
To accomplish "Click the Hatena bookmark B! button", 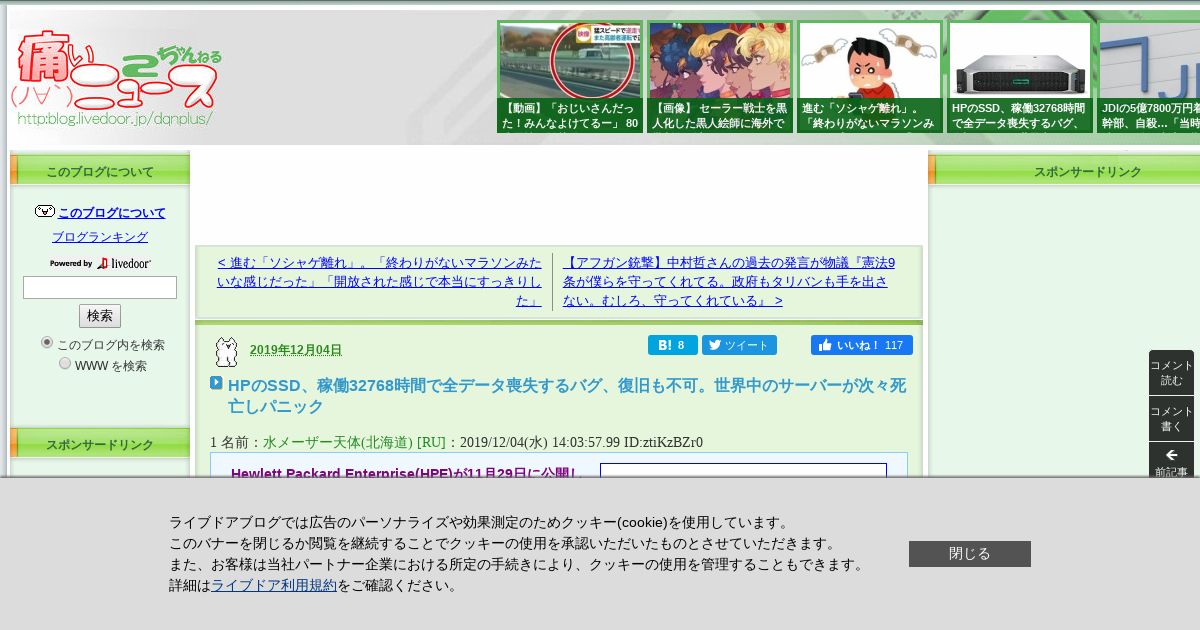I will [x=673, y=345].
